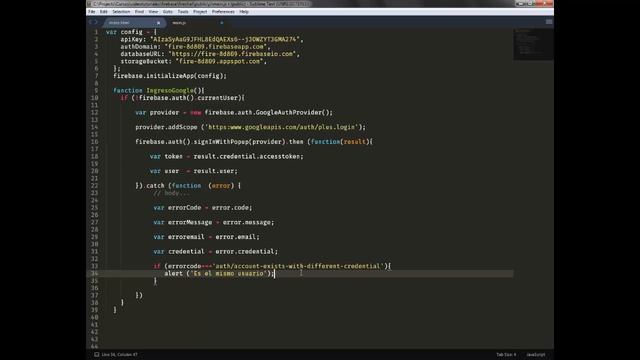Click the var config declaration line
This screenshot has width=640, height=360.
pyautogui.click(x=131, y=32)
